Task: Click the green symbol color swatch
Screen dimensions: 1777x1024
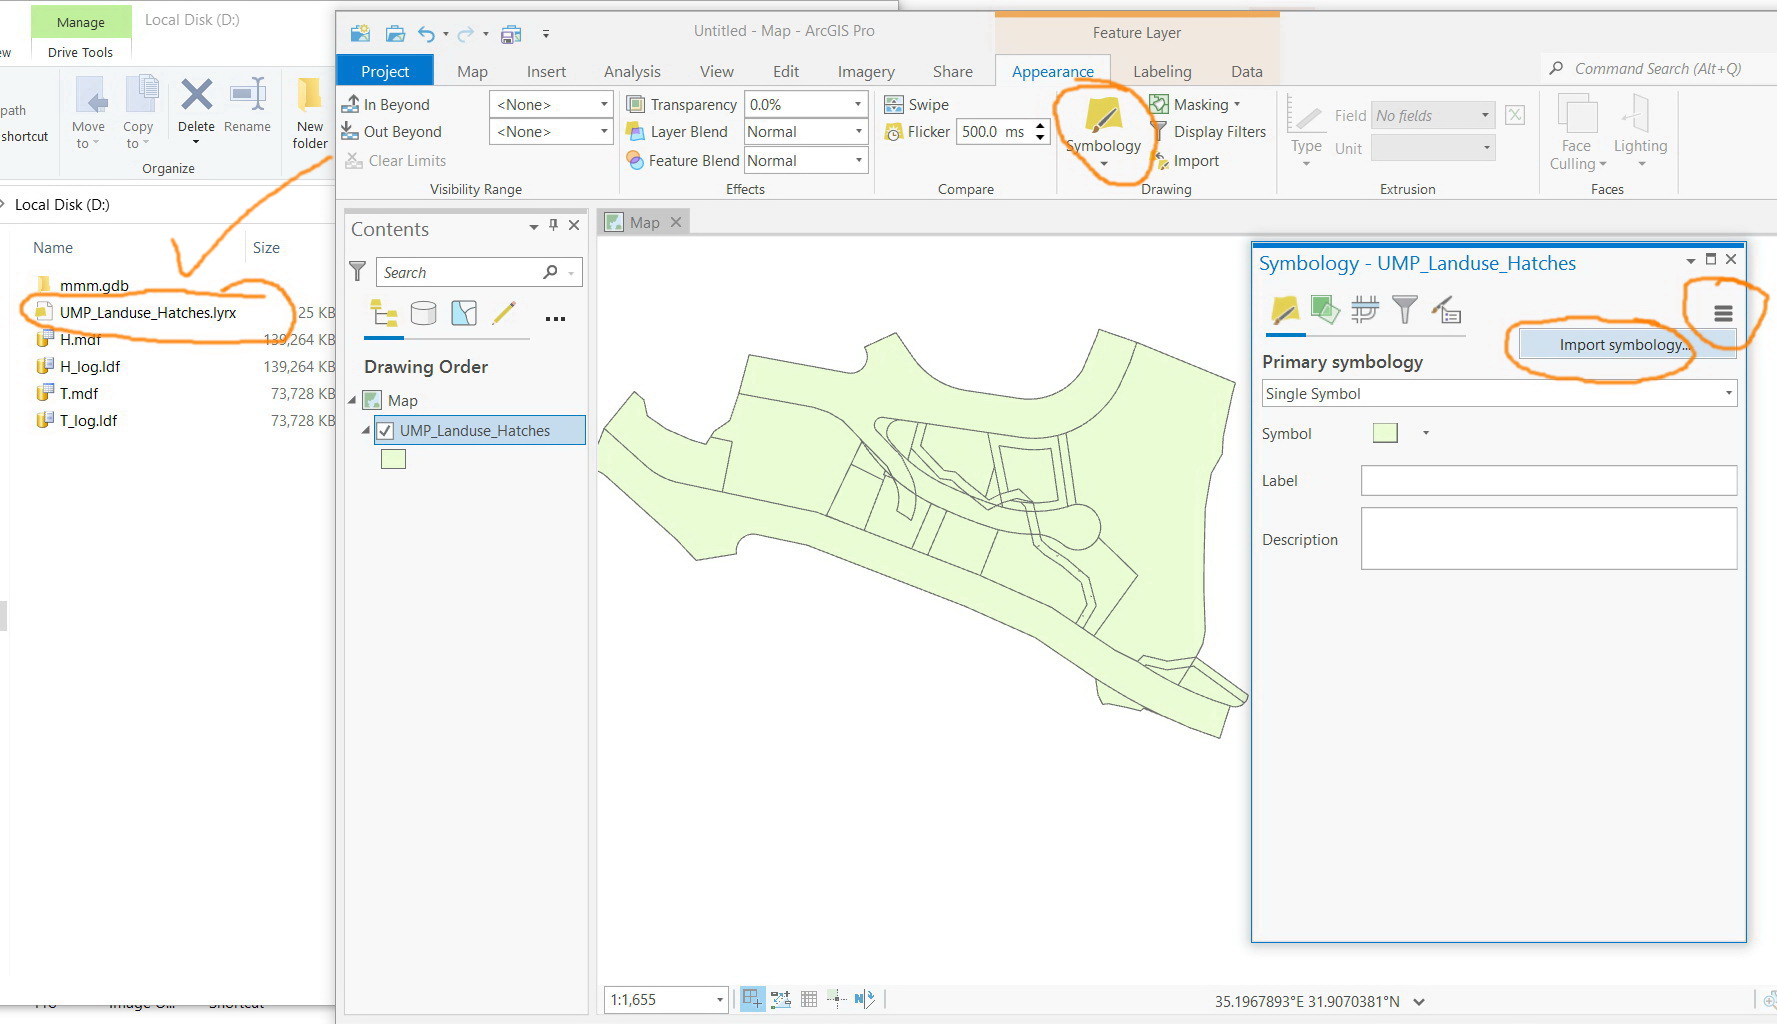Action: click(x=1385, y=432)
